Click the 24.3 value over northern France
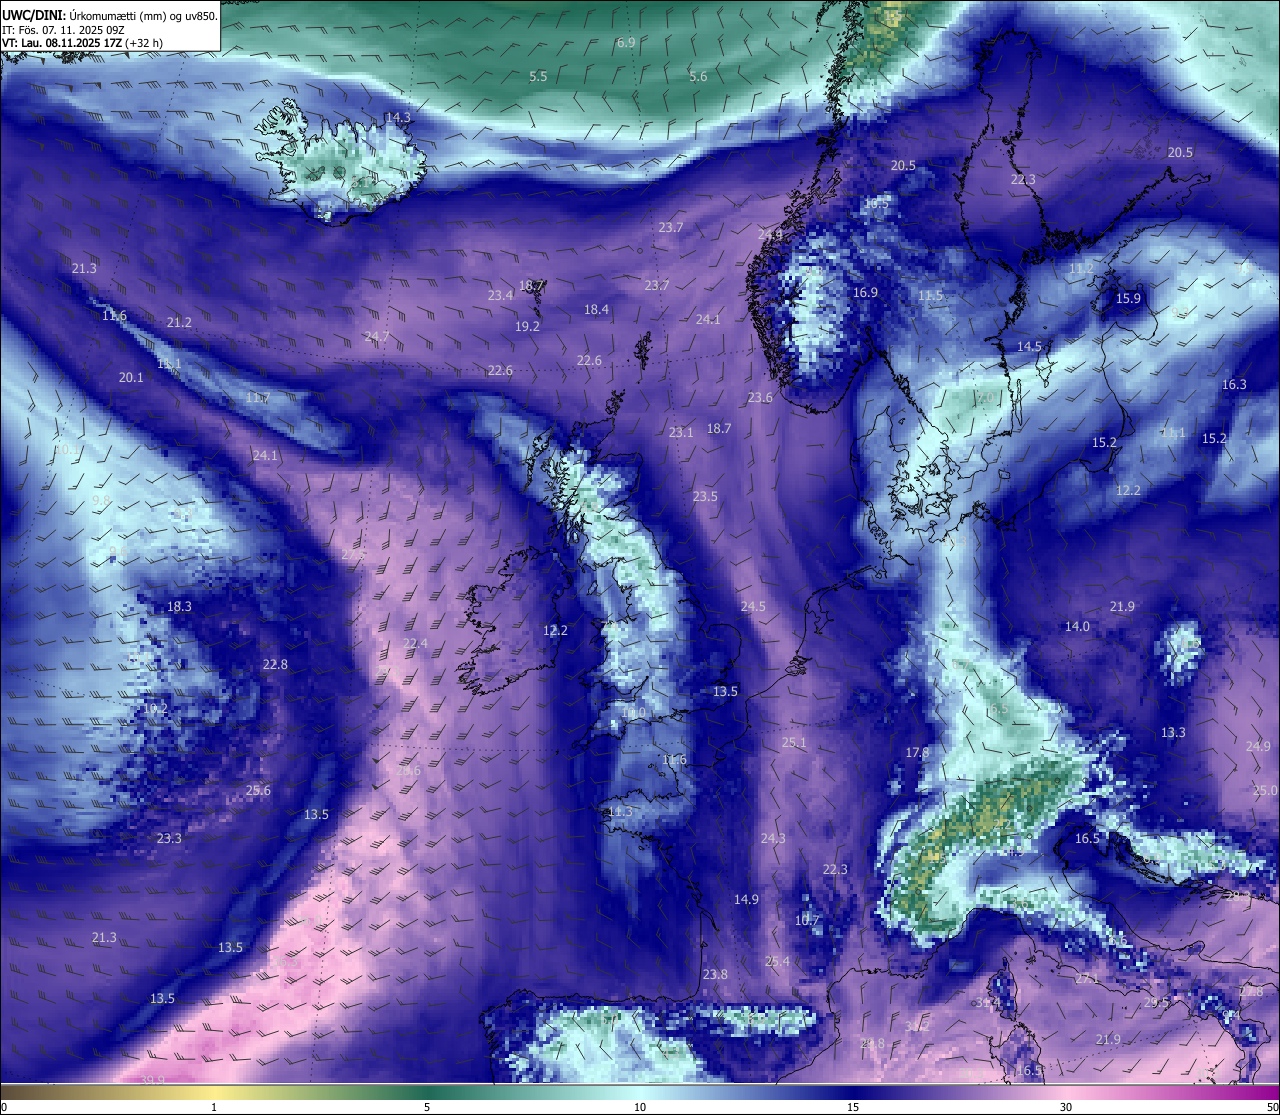The image size is (1280, 1115). click(x=773, y=839)
